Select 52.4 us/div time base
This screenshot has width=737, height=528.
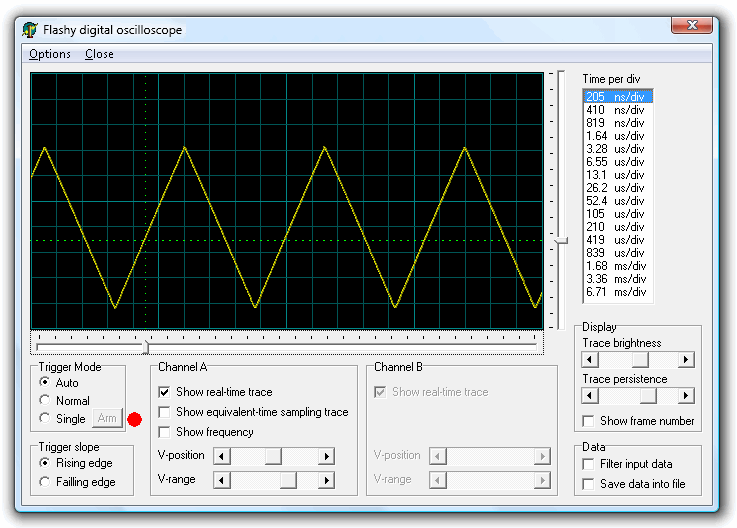618,201
